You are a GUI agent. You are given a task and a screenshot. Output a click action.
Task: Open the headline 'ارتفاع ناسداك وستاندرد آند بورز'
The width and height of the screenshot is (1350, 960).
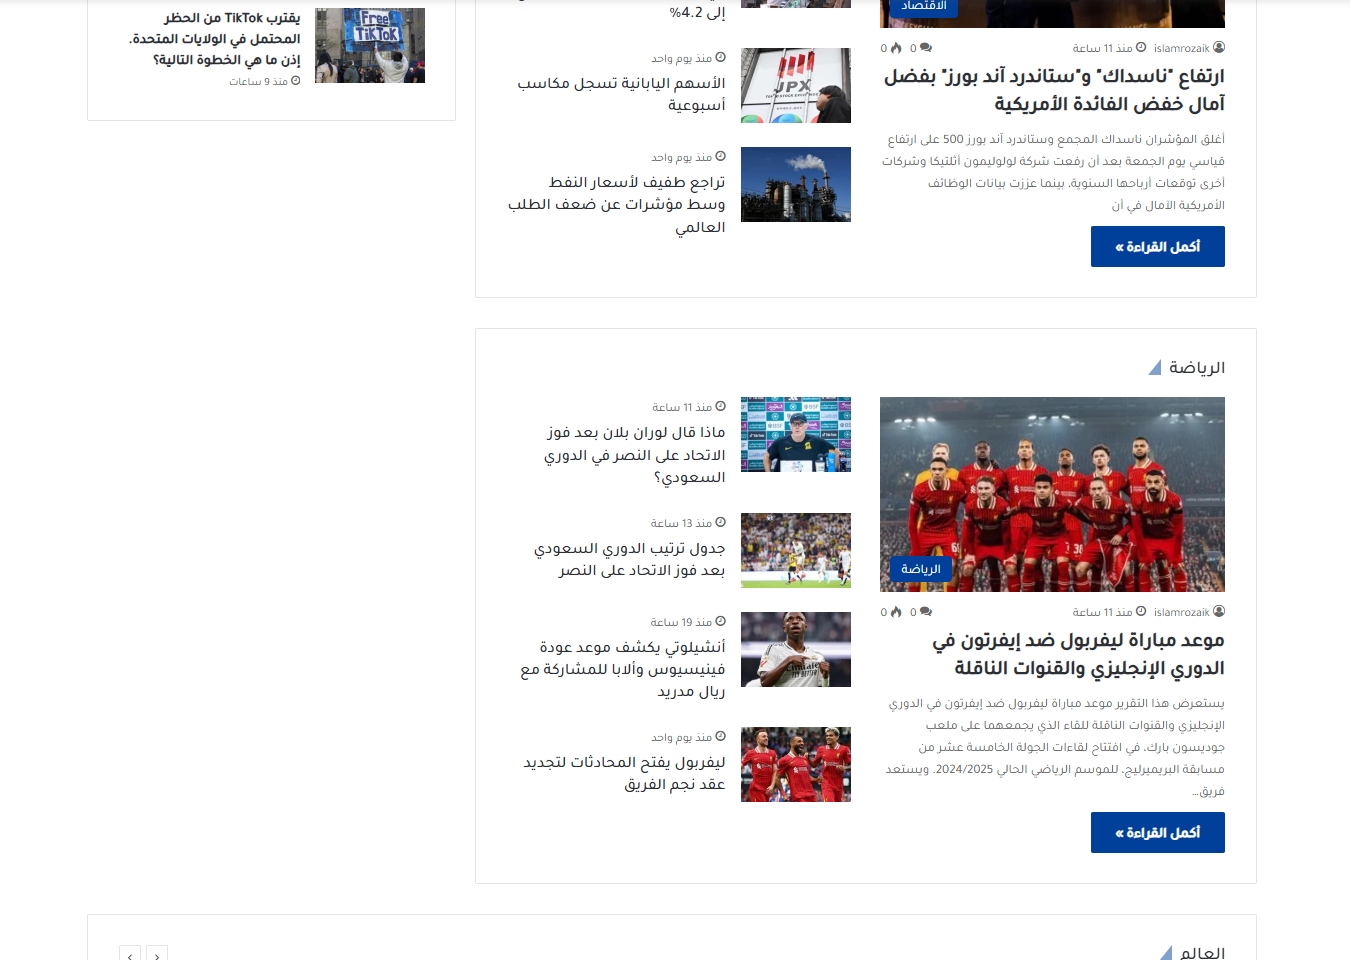pyautogui.click(x=1054, y=90)
